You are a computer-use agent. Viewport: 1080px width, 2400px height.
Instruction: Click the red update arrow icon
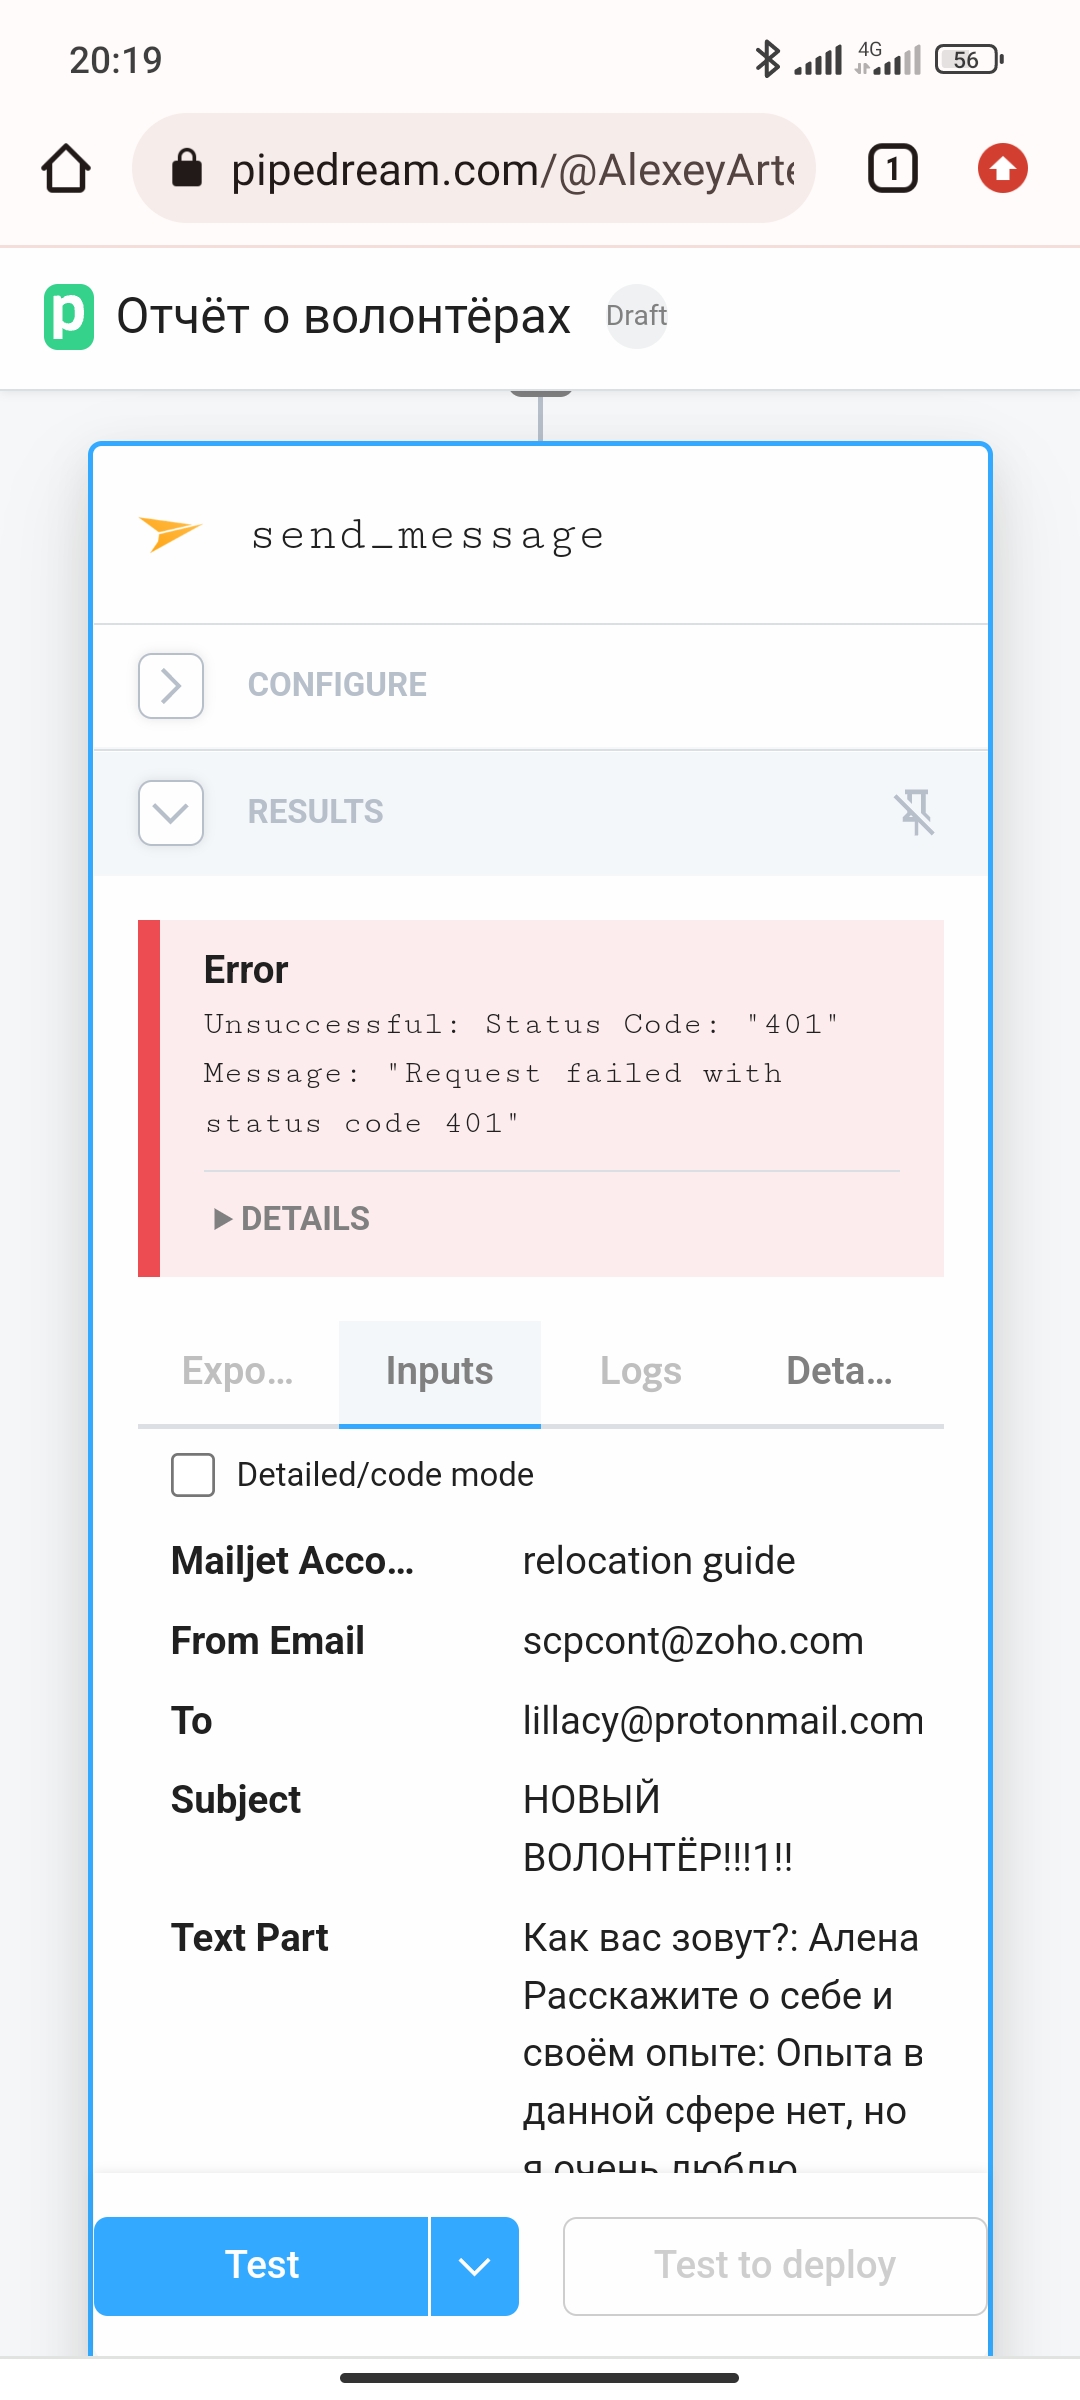coord(1001,168)
